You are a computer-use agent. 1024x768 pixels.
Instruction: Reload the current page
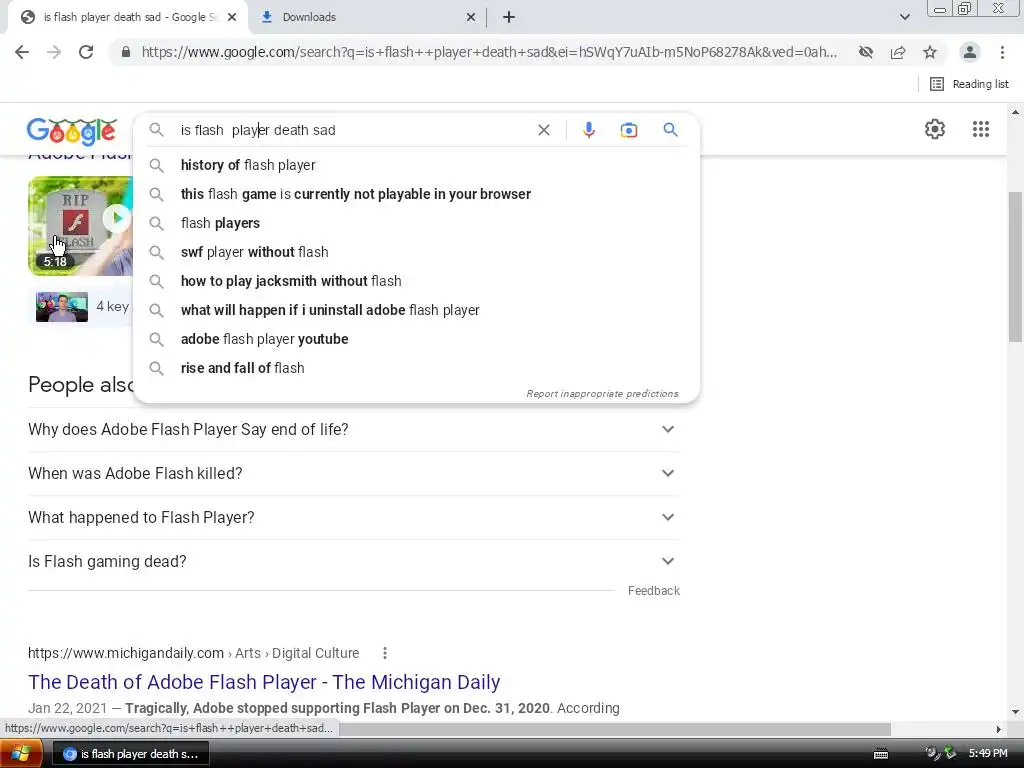pyautogui.click(x=86, y=52)
